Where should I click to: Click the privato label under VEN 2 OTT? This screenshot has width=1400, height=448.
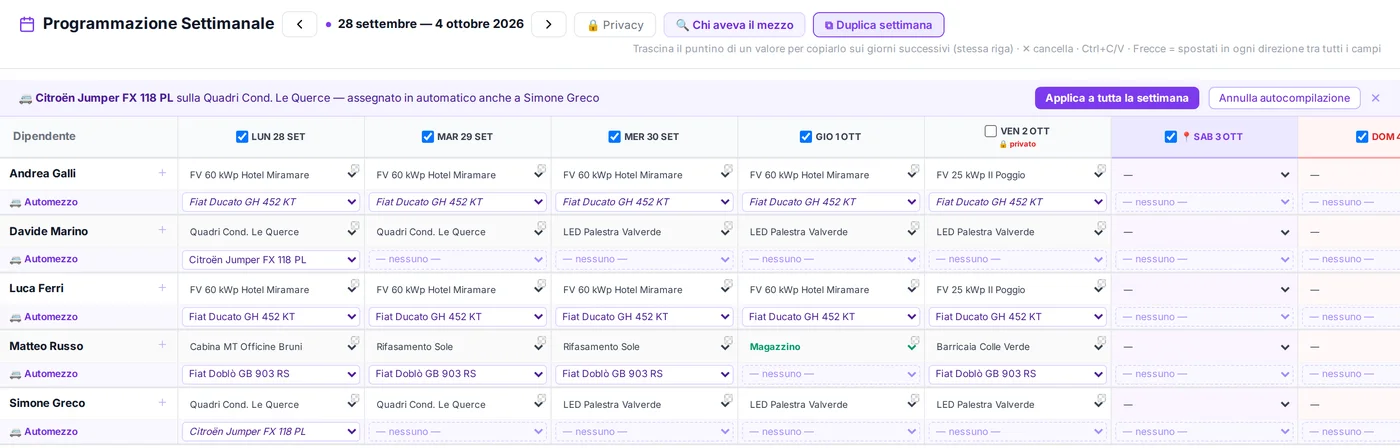[1023, 144]
